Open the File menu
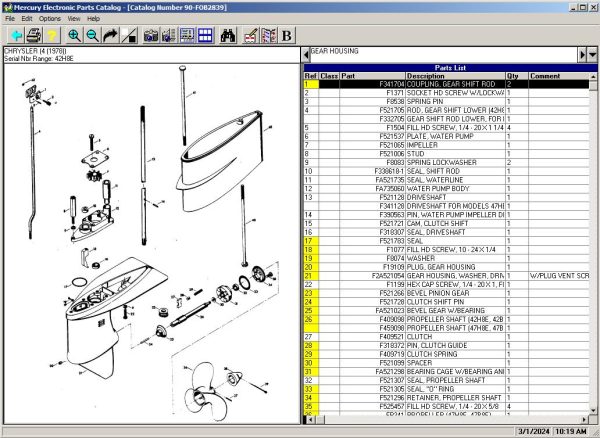Viewport: 600px width, 438px height. pyautogui.click(x=10, y=18)
